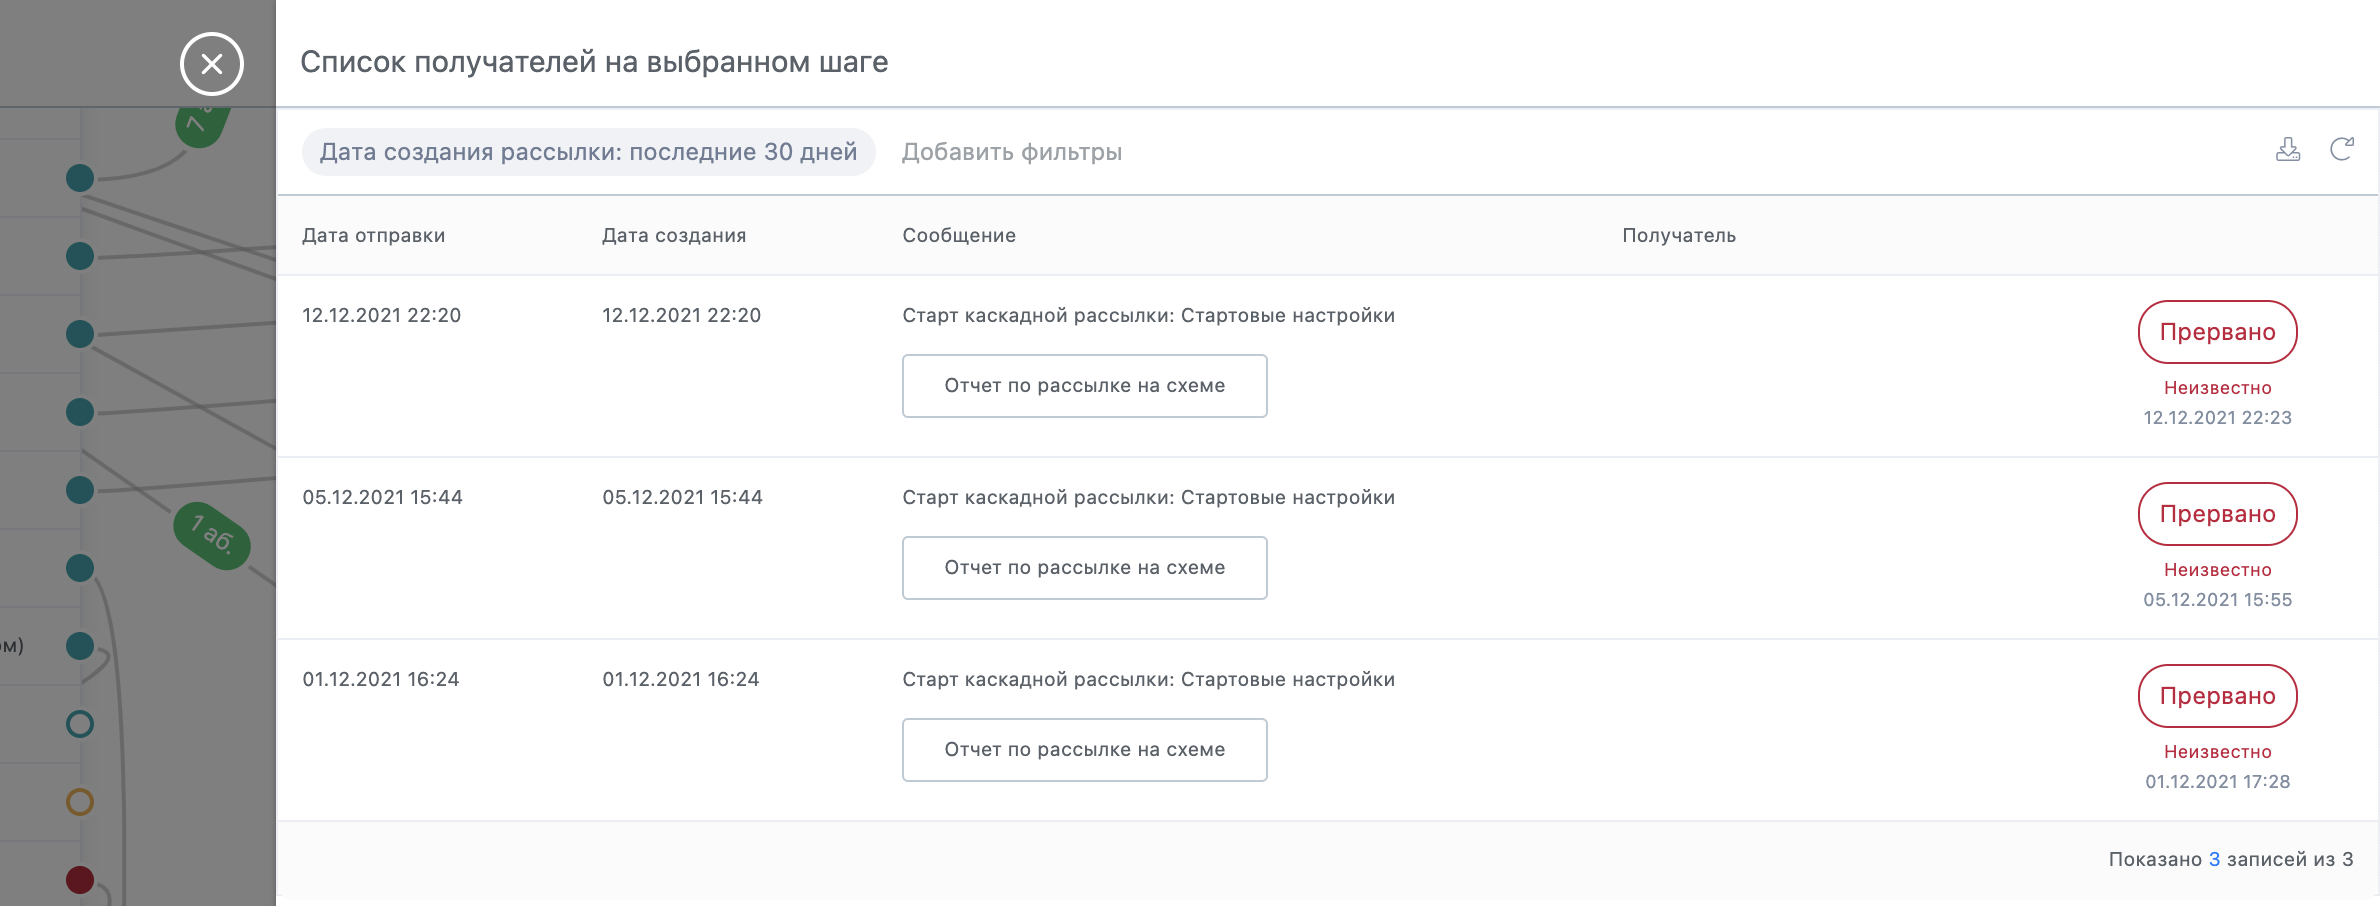The height and width of the screenshot is (906, 2380).
Task: Sort by 'Дата отправки' column header
Action: coord(373,236)
